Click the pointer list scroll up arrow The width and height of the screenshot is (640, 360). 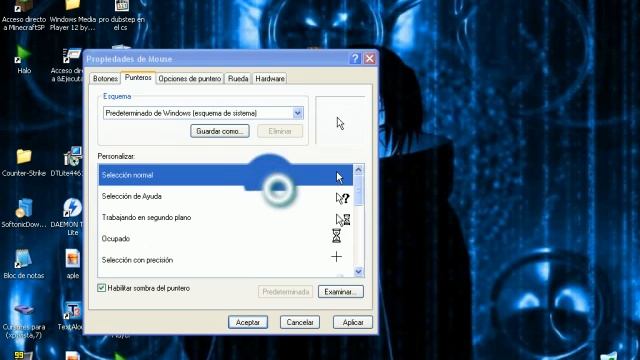[x=358, y=169]
